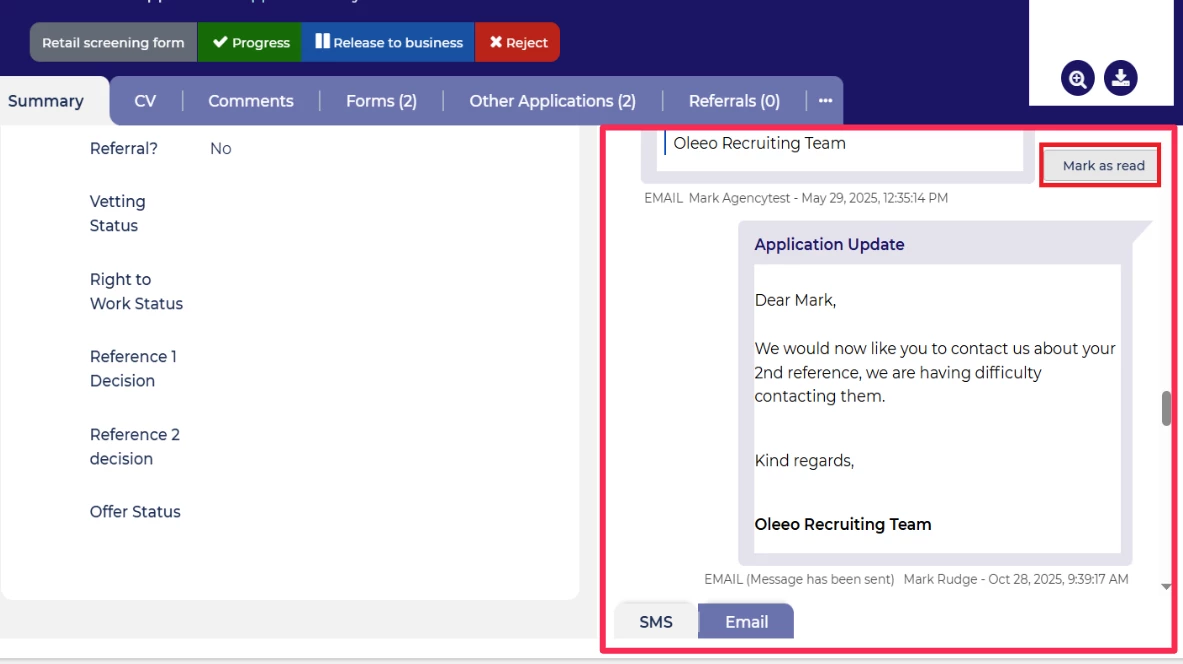
Task: Open the Other Applications (2) tab
Action: tap(552, 101)
